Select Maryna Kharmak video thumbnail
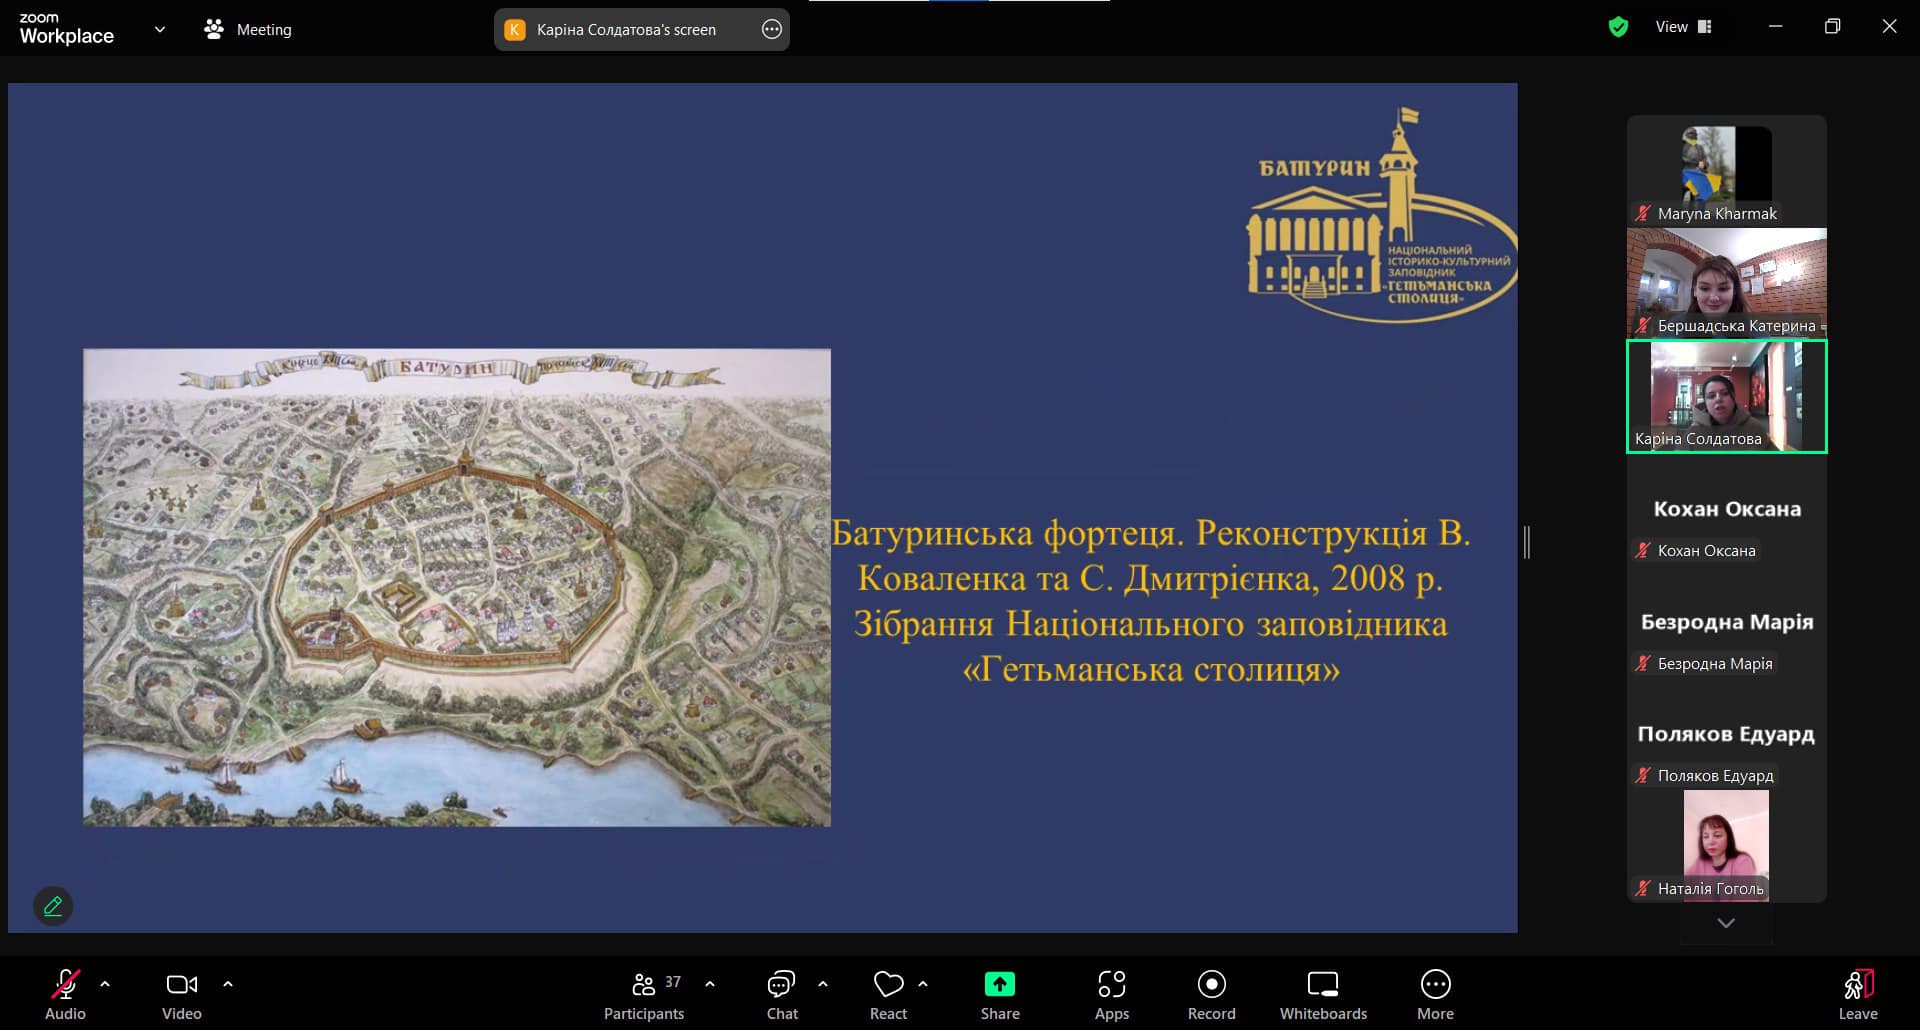Image resolution: width=1920 pixels, height=1030 pixels. (x=1727, y=171)
